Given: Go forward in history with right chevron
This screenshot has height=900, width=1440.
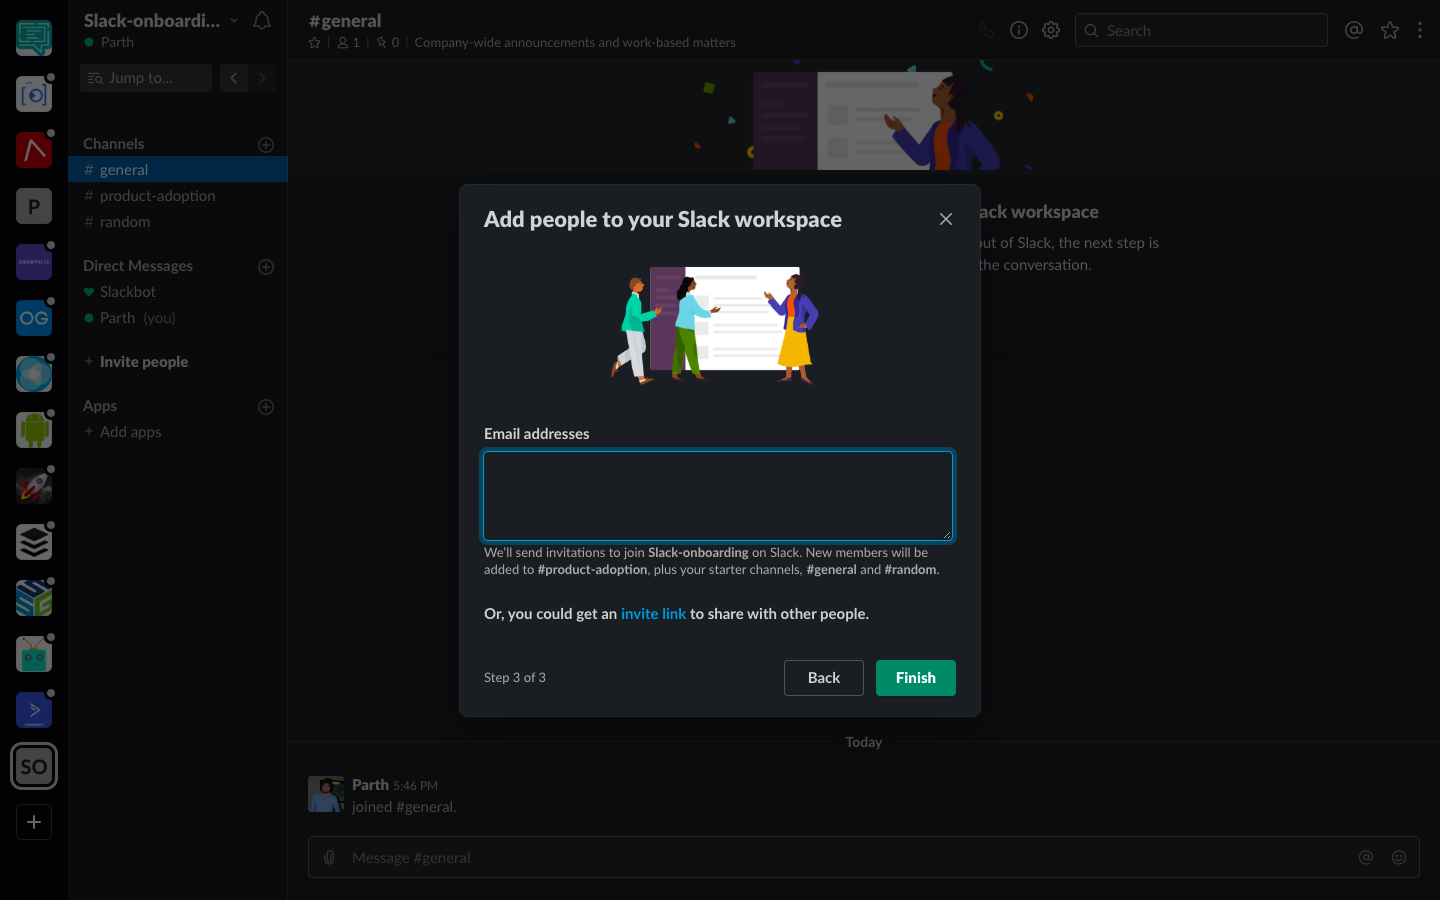Looking at the screenshot, I should [x=262, y=78].
